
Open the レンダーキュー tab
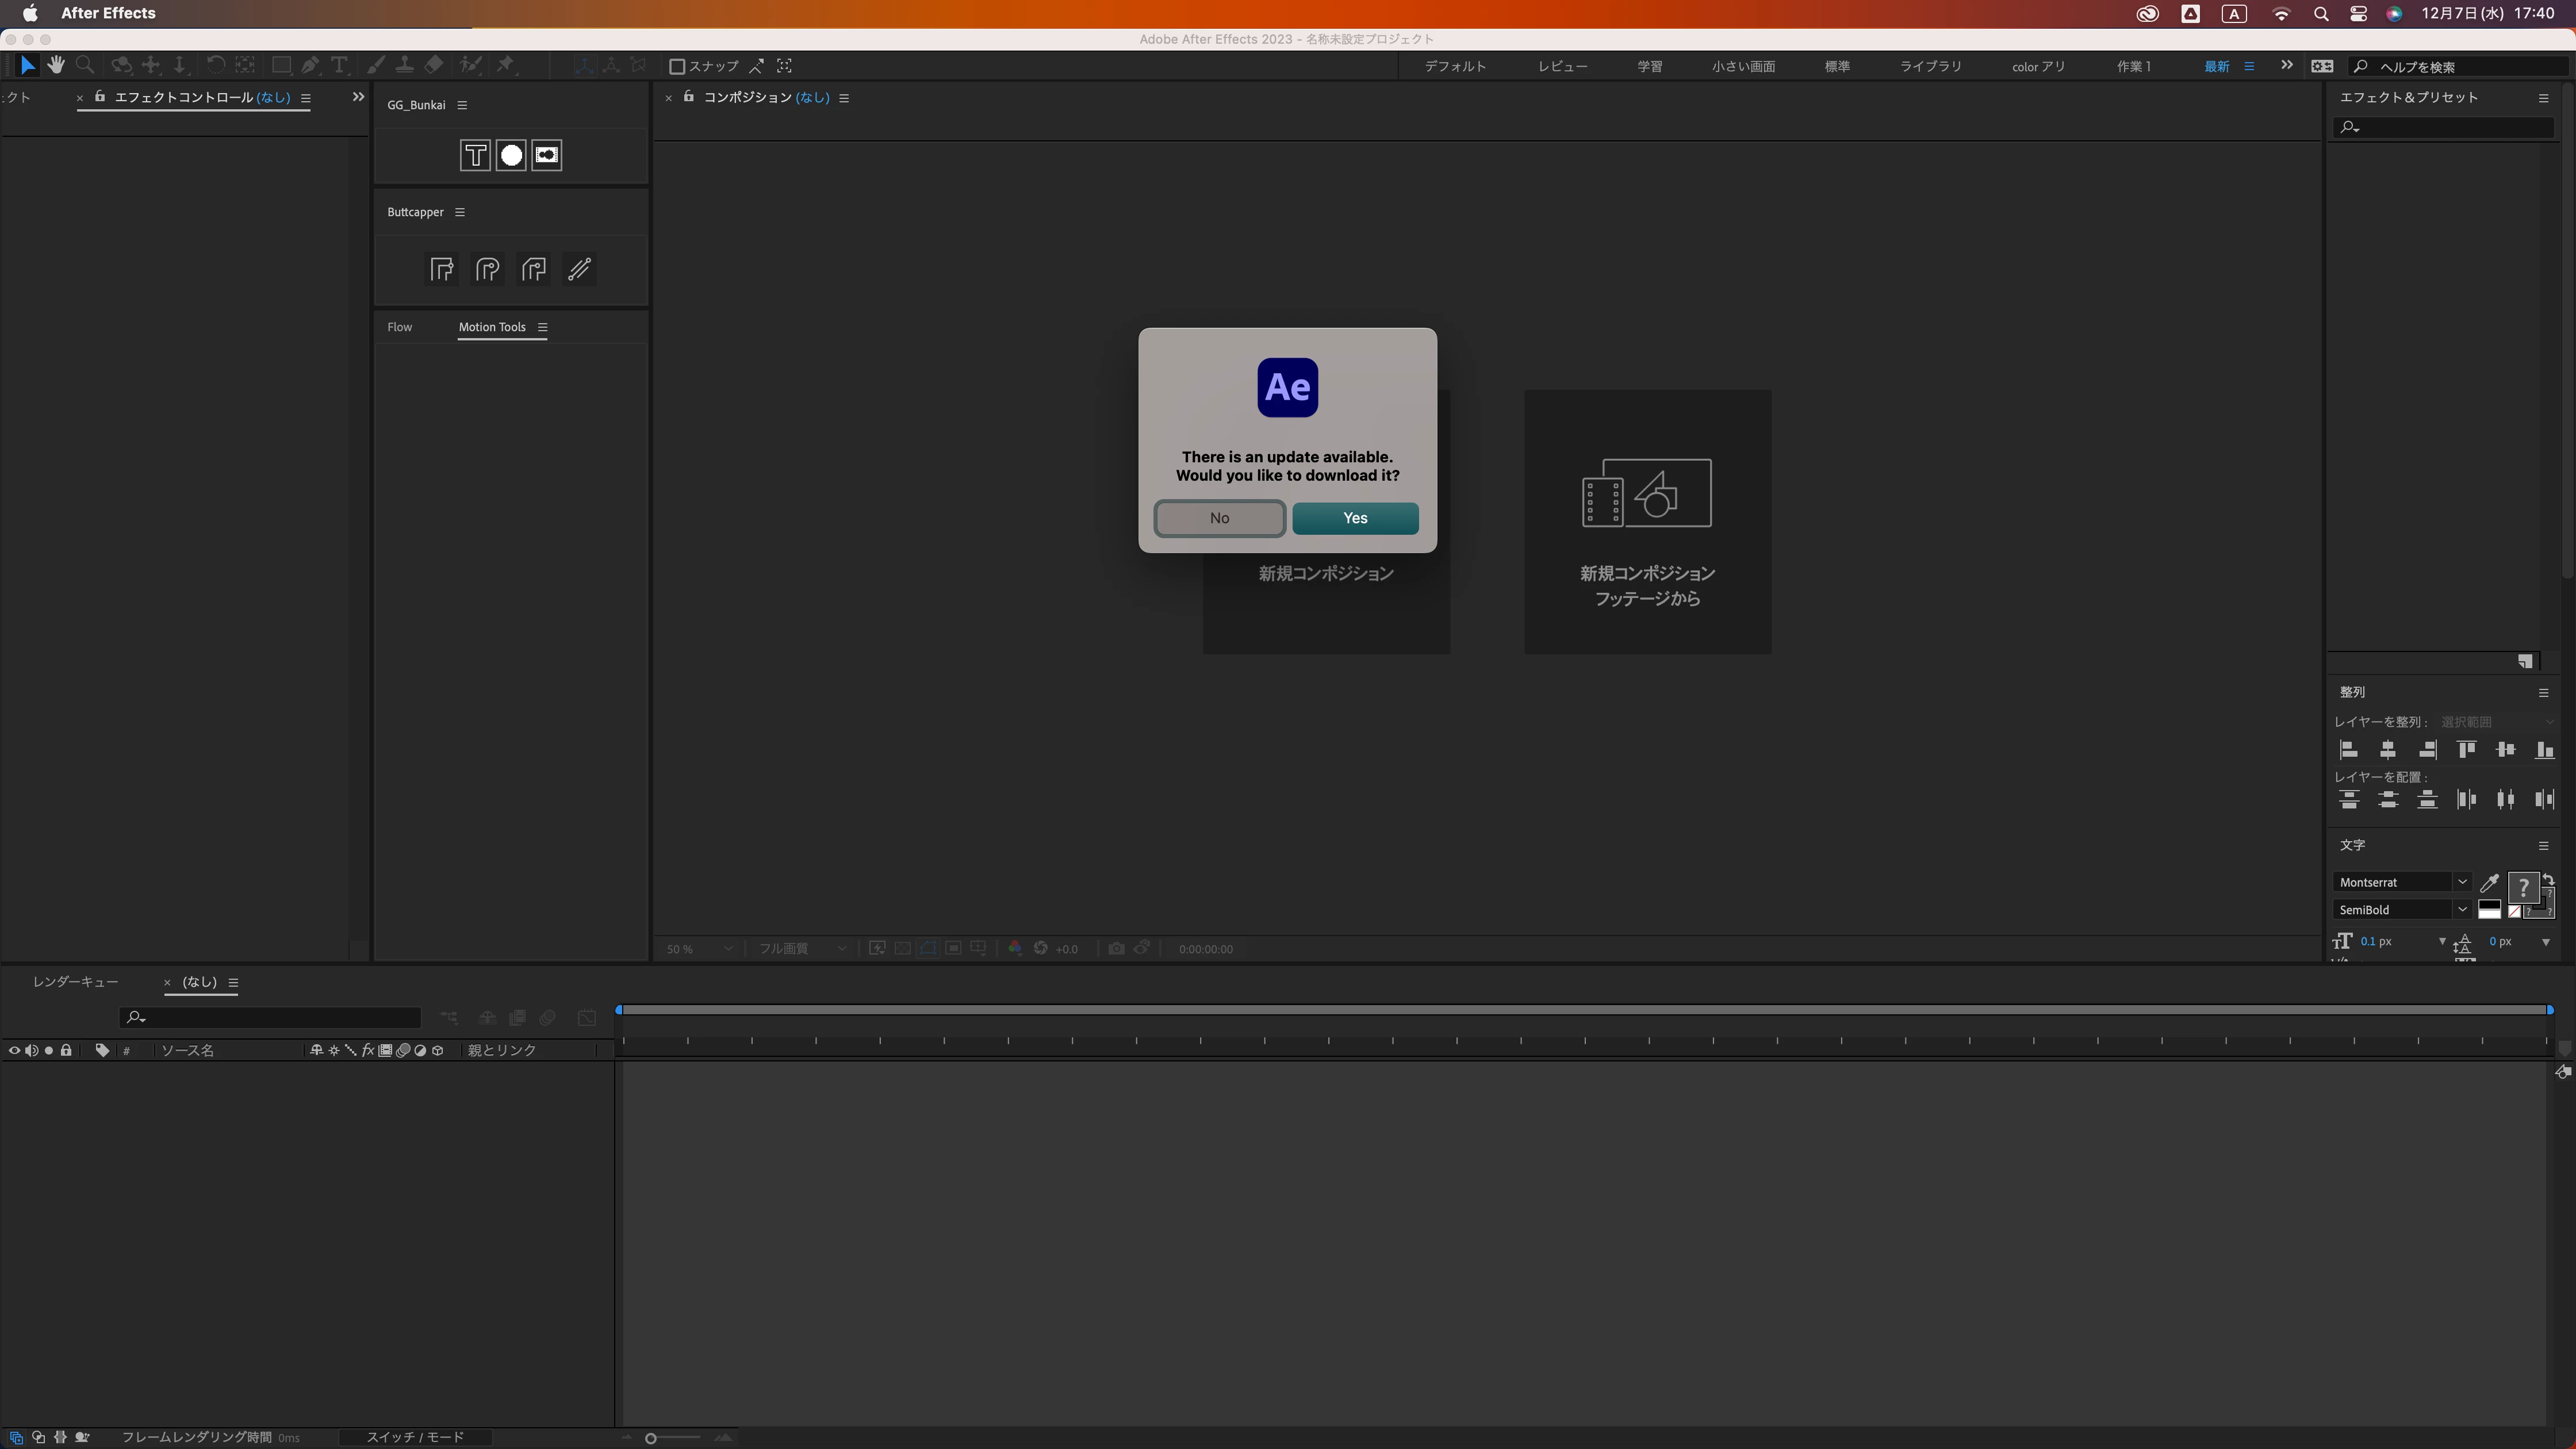point(75,982)
